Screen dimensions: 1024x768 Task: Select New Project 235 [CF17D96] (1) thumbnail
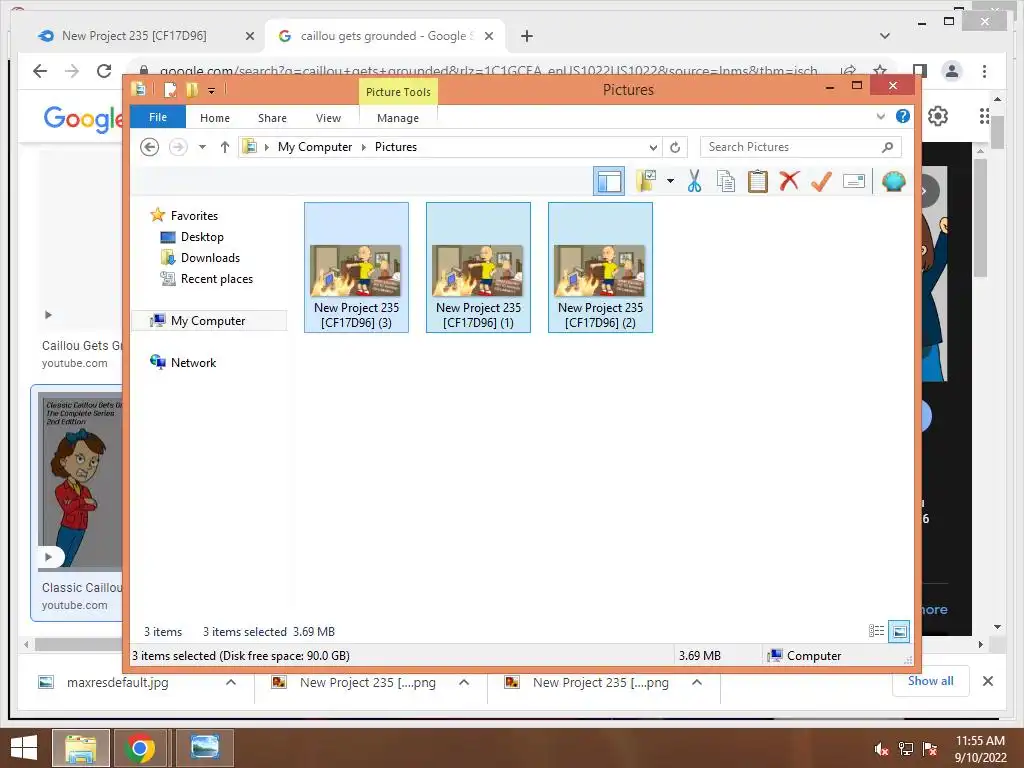pos(479,268)
